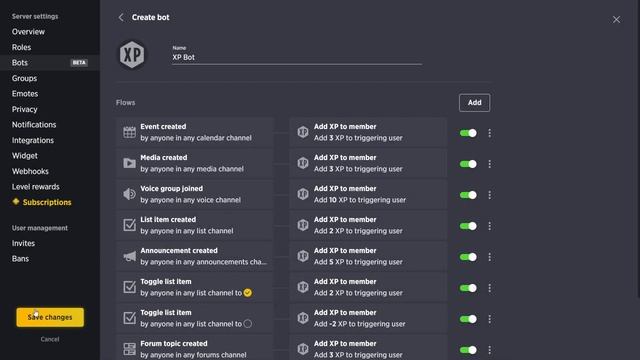This screenshot has width=640, height=360.
Task: Open the Groups settings page
Action: pos(24,78)
